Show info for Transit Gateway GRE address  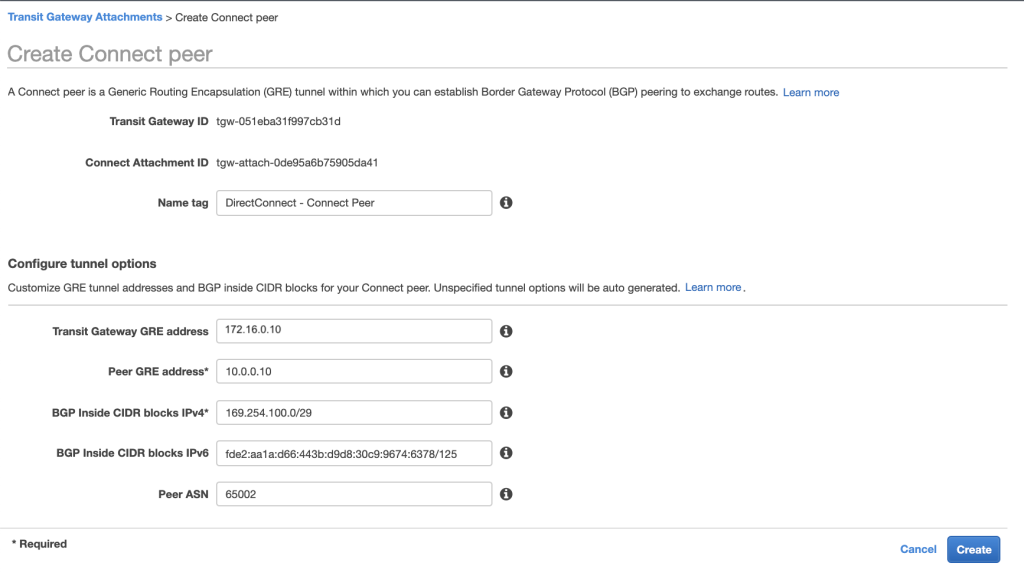tap(506, 331)
